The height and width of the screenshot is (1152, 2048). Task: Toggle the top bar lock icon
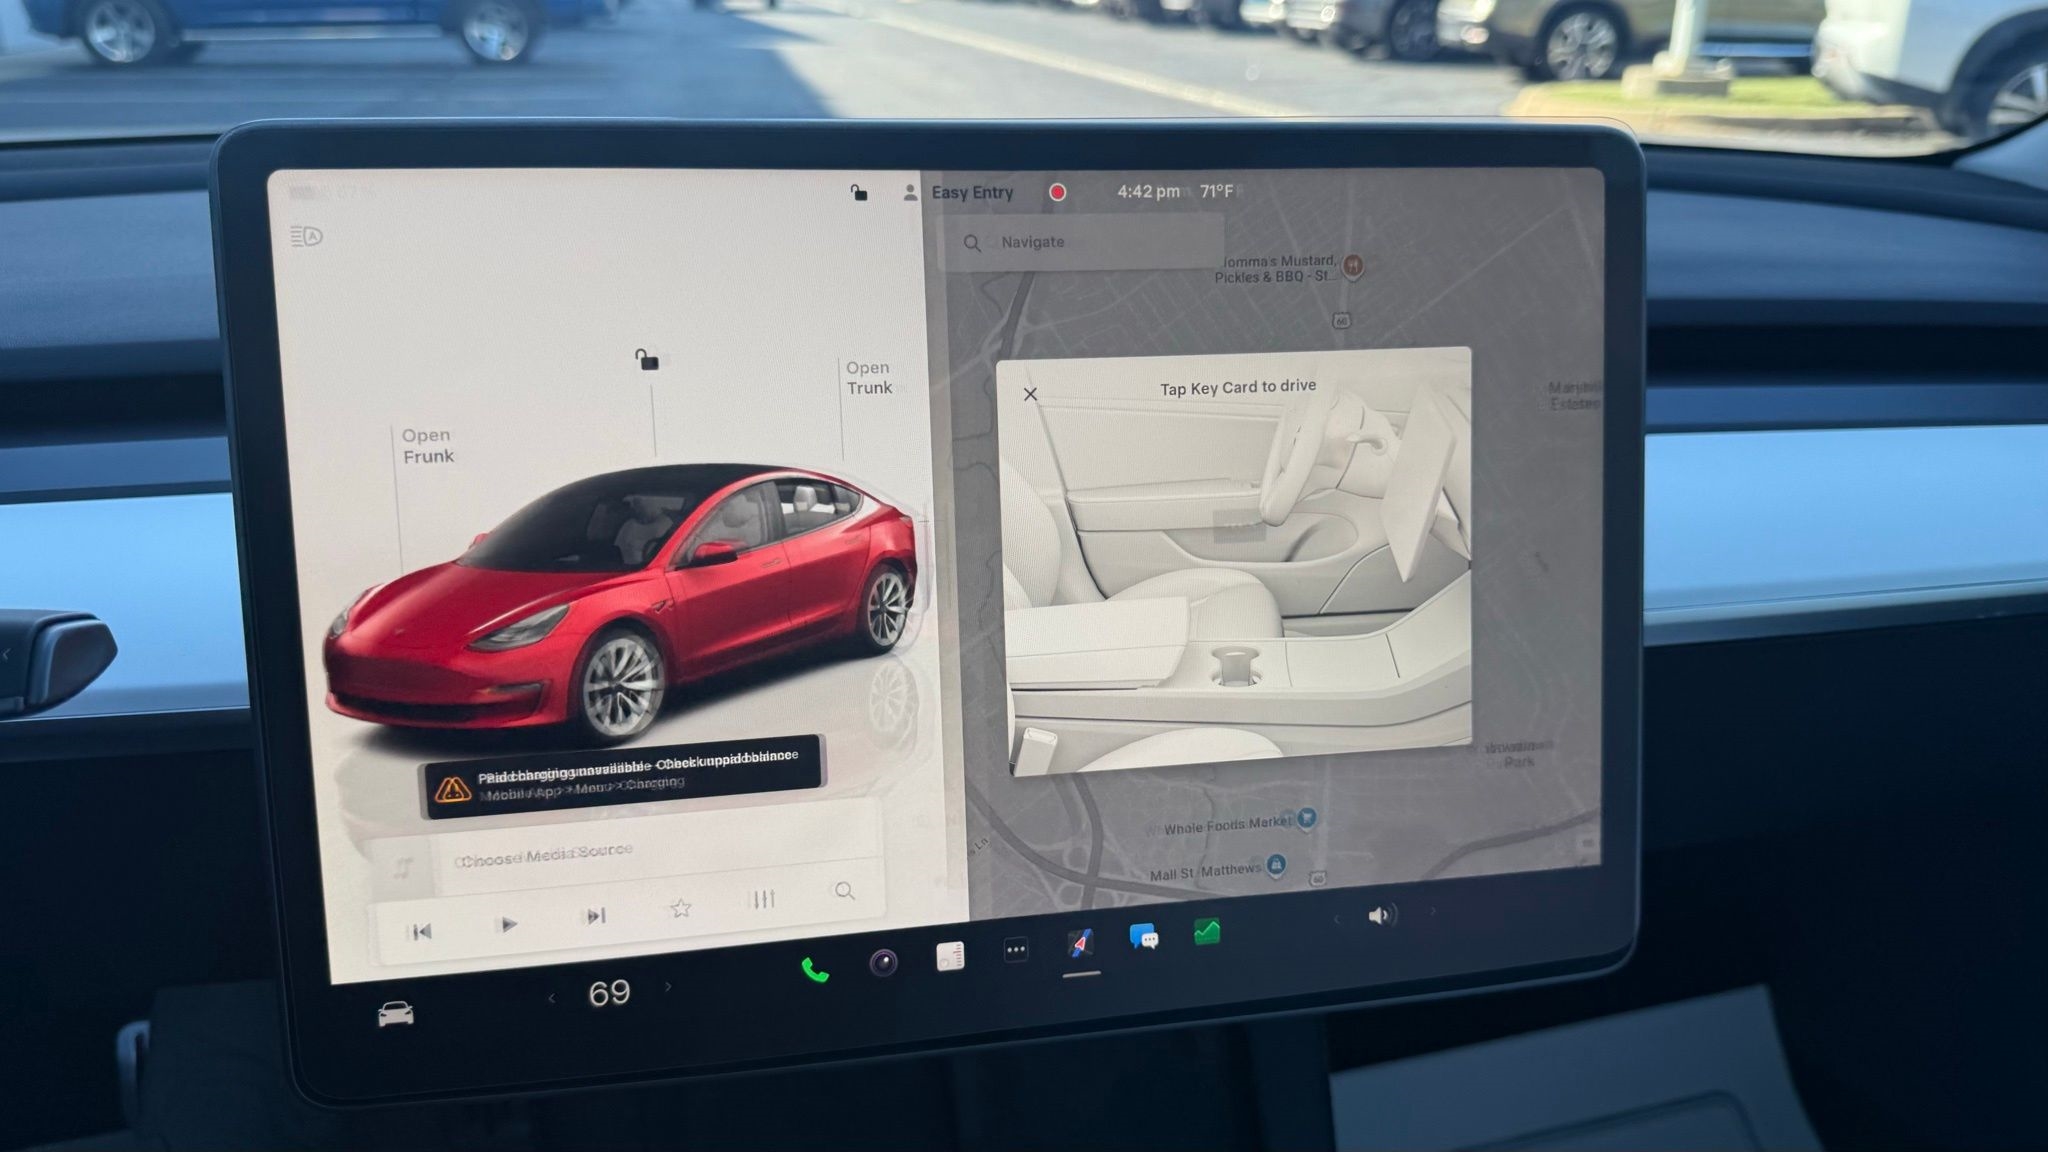(x=858, y=192)
